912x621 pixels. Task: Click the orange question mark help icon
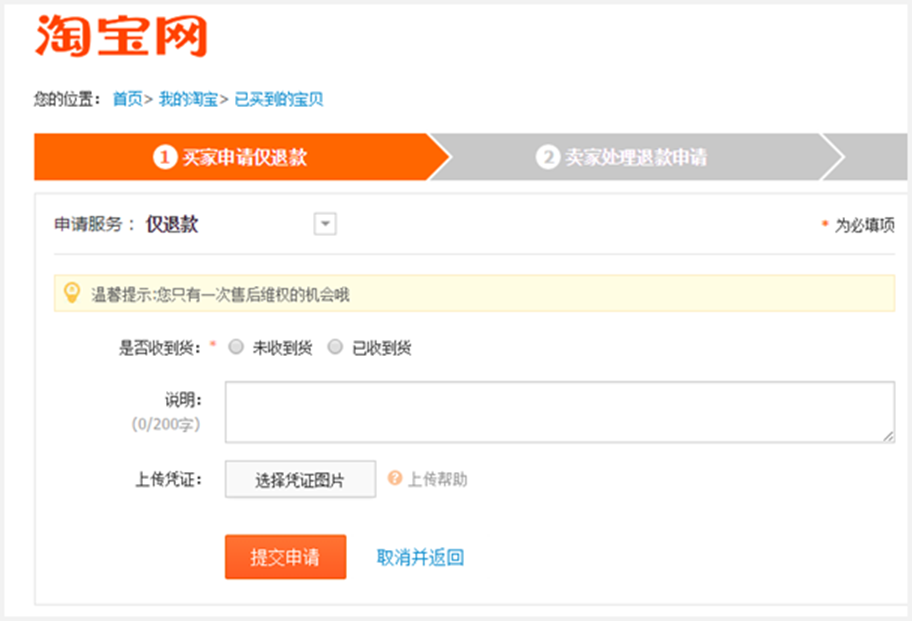point(395,478)
